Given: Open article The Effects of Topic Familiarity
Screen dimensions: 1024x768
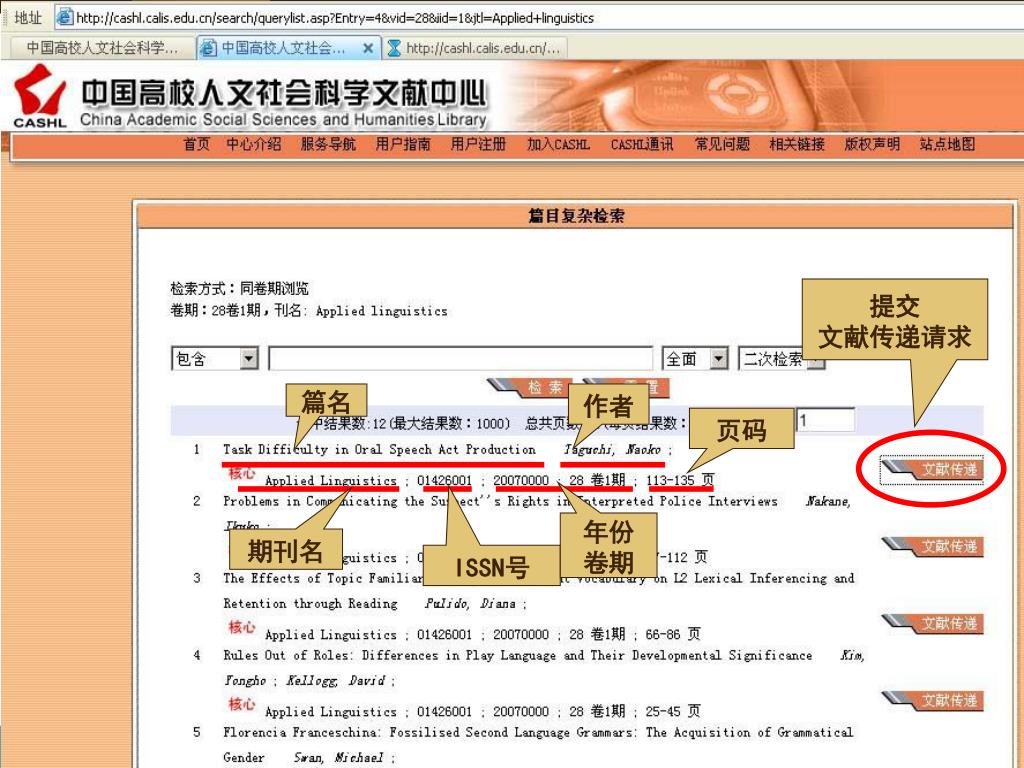Looking at the screenshot, I should click(538, 590).
